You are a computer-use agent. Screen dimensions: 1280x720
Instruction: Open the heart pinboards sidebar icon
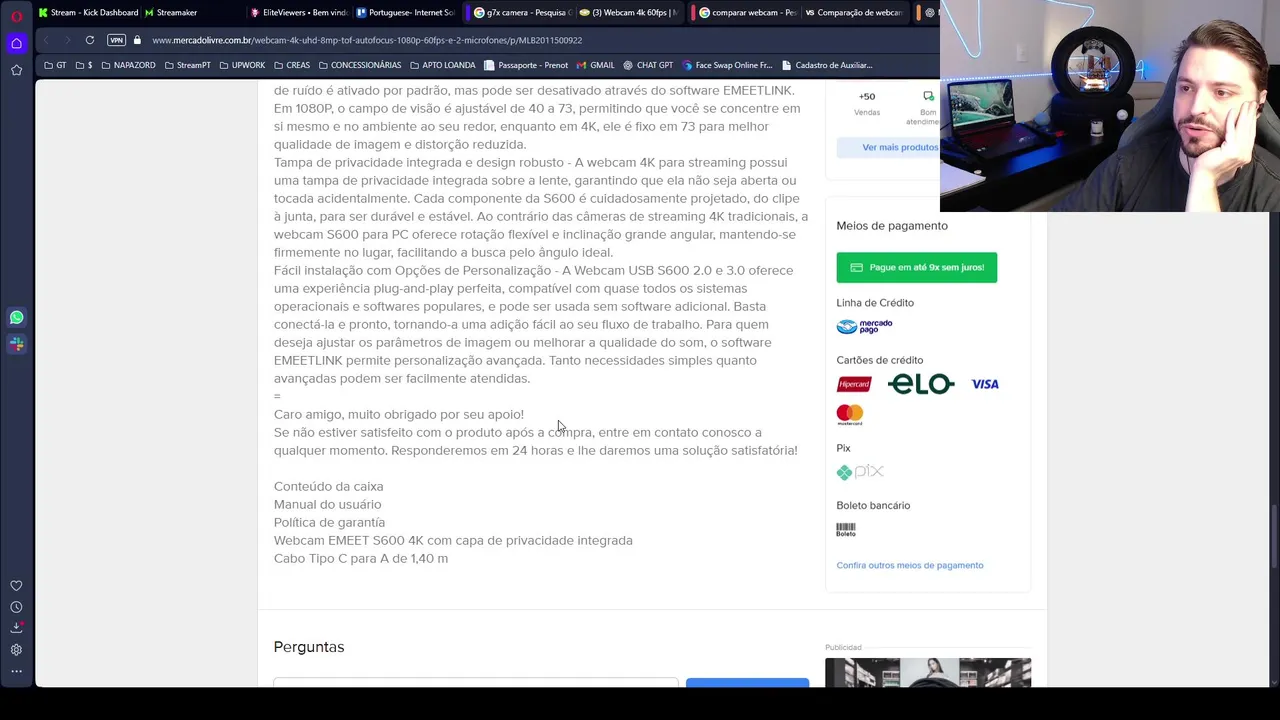[16, 586]
